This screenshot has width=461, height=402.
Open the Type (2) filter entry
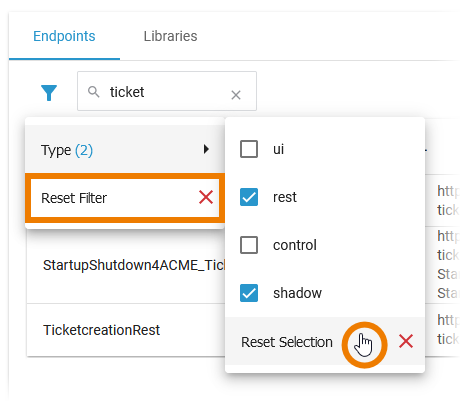point(125,149)
